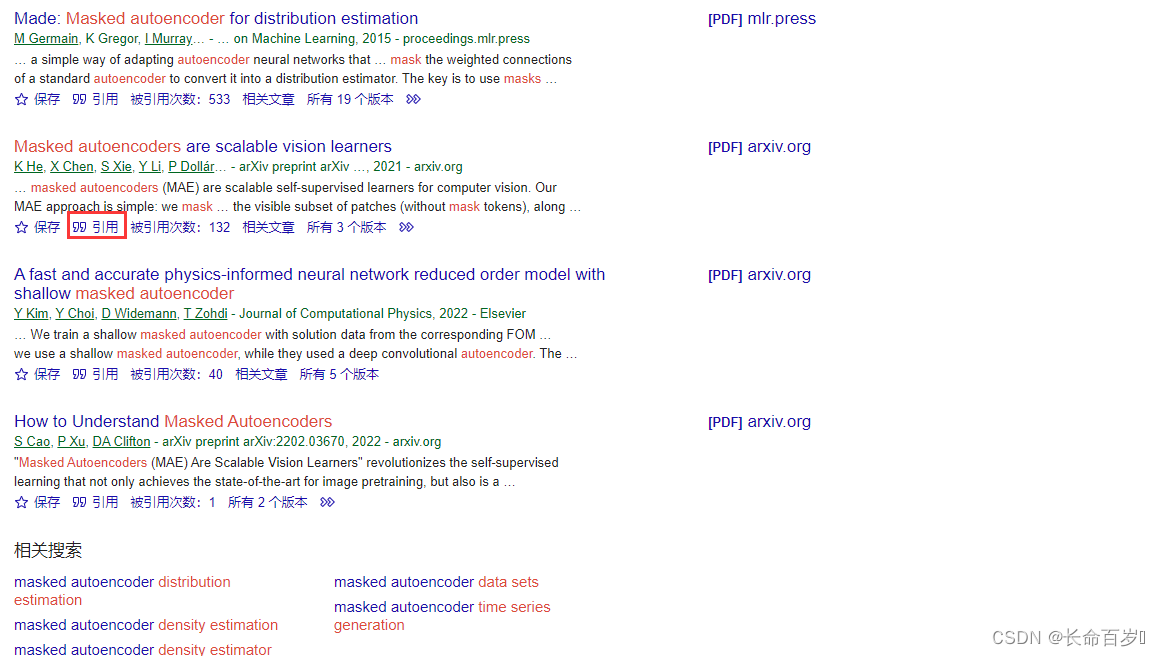Open related articles for the Made paper

click(x=269, y=99)
